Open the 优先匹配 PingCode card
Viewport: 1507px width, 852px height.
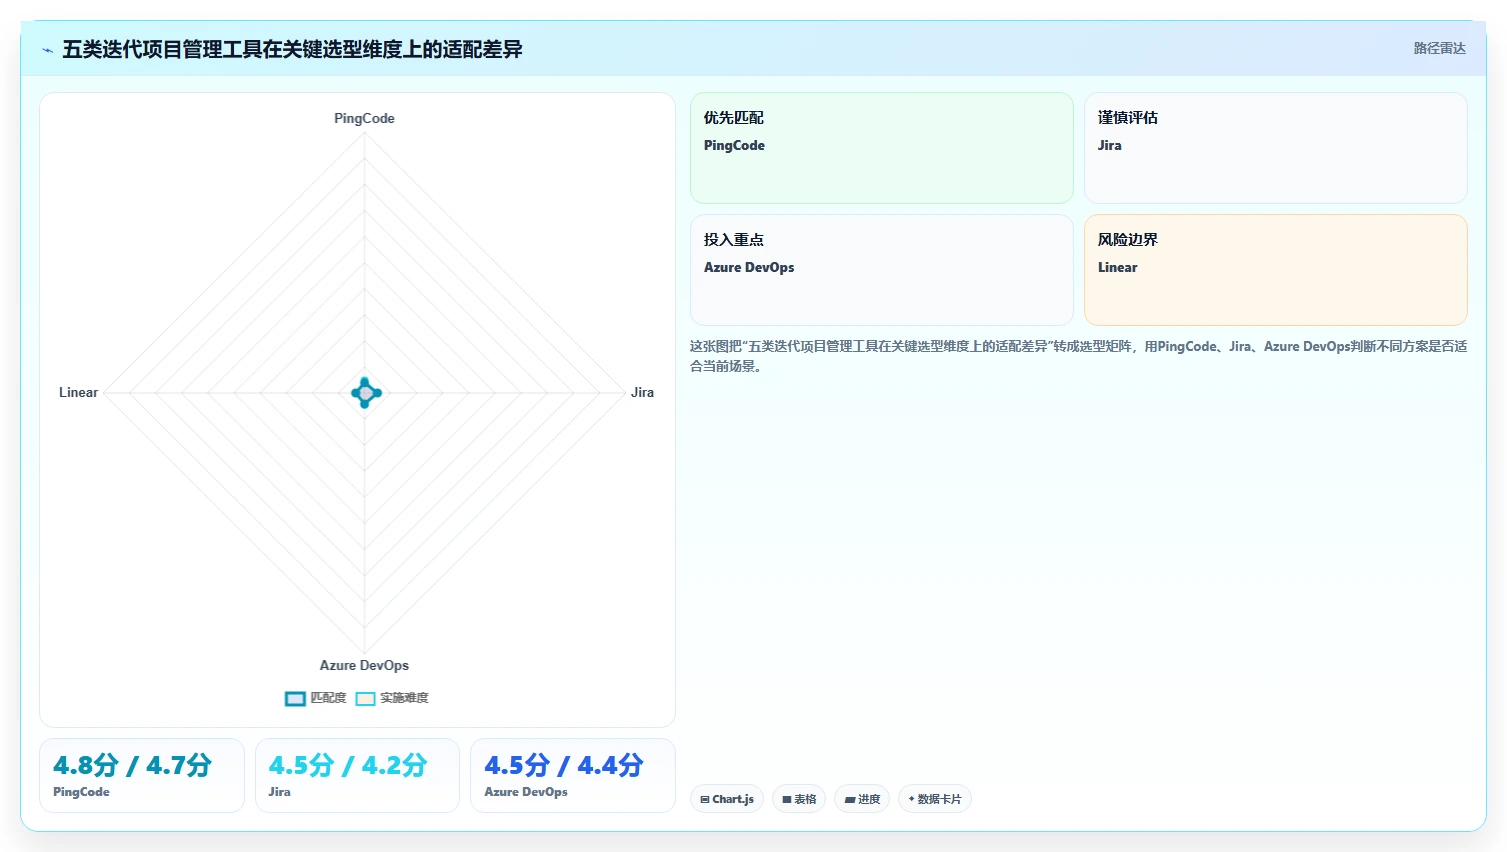(881, 148)
